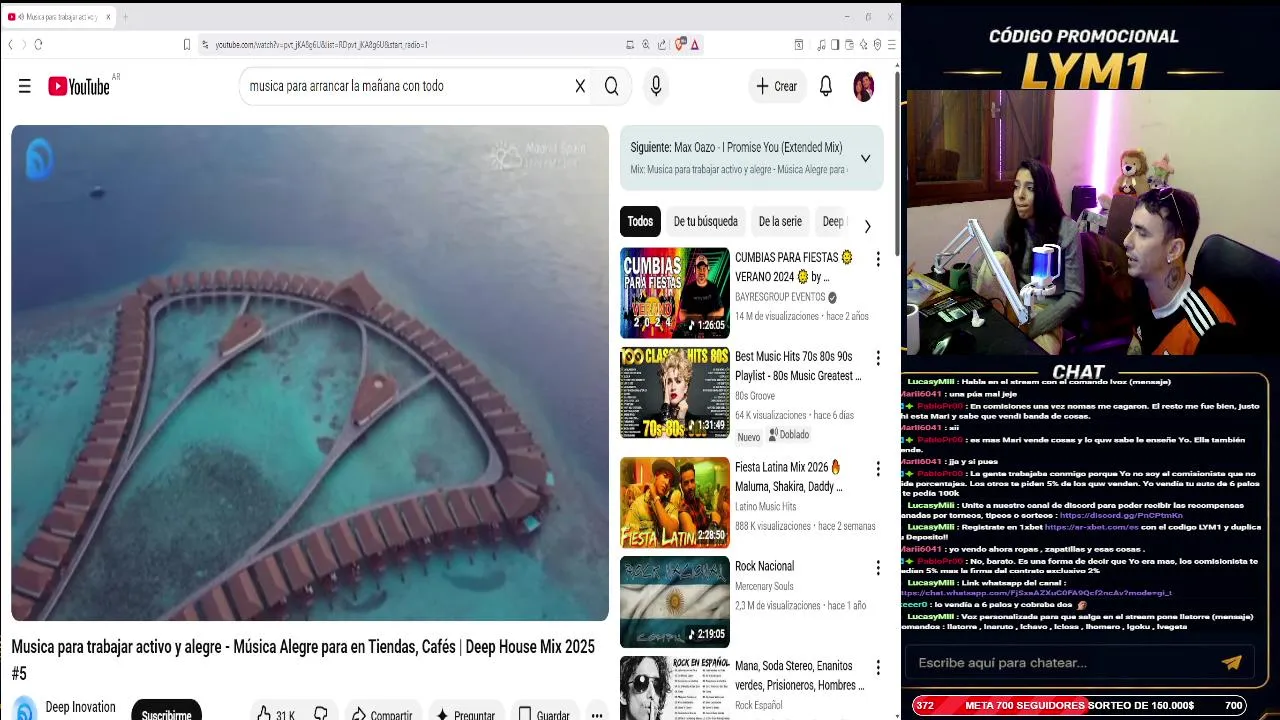Open the YouTube hamburger guide menu
1280x720 pixels.
[25, 86]
